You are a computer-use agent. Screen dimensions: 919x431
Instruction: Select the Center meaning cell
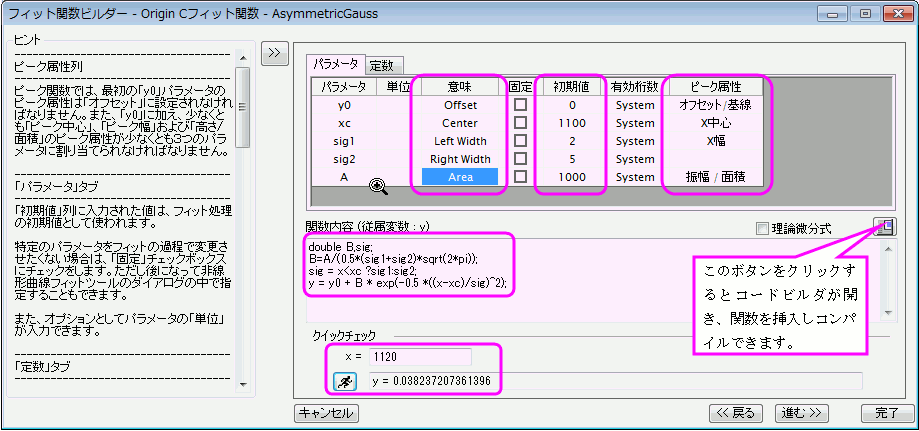(460, 123)
